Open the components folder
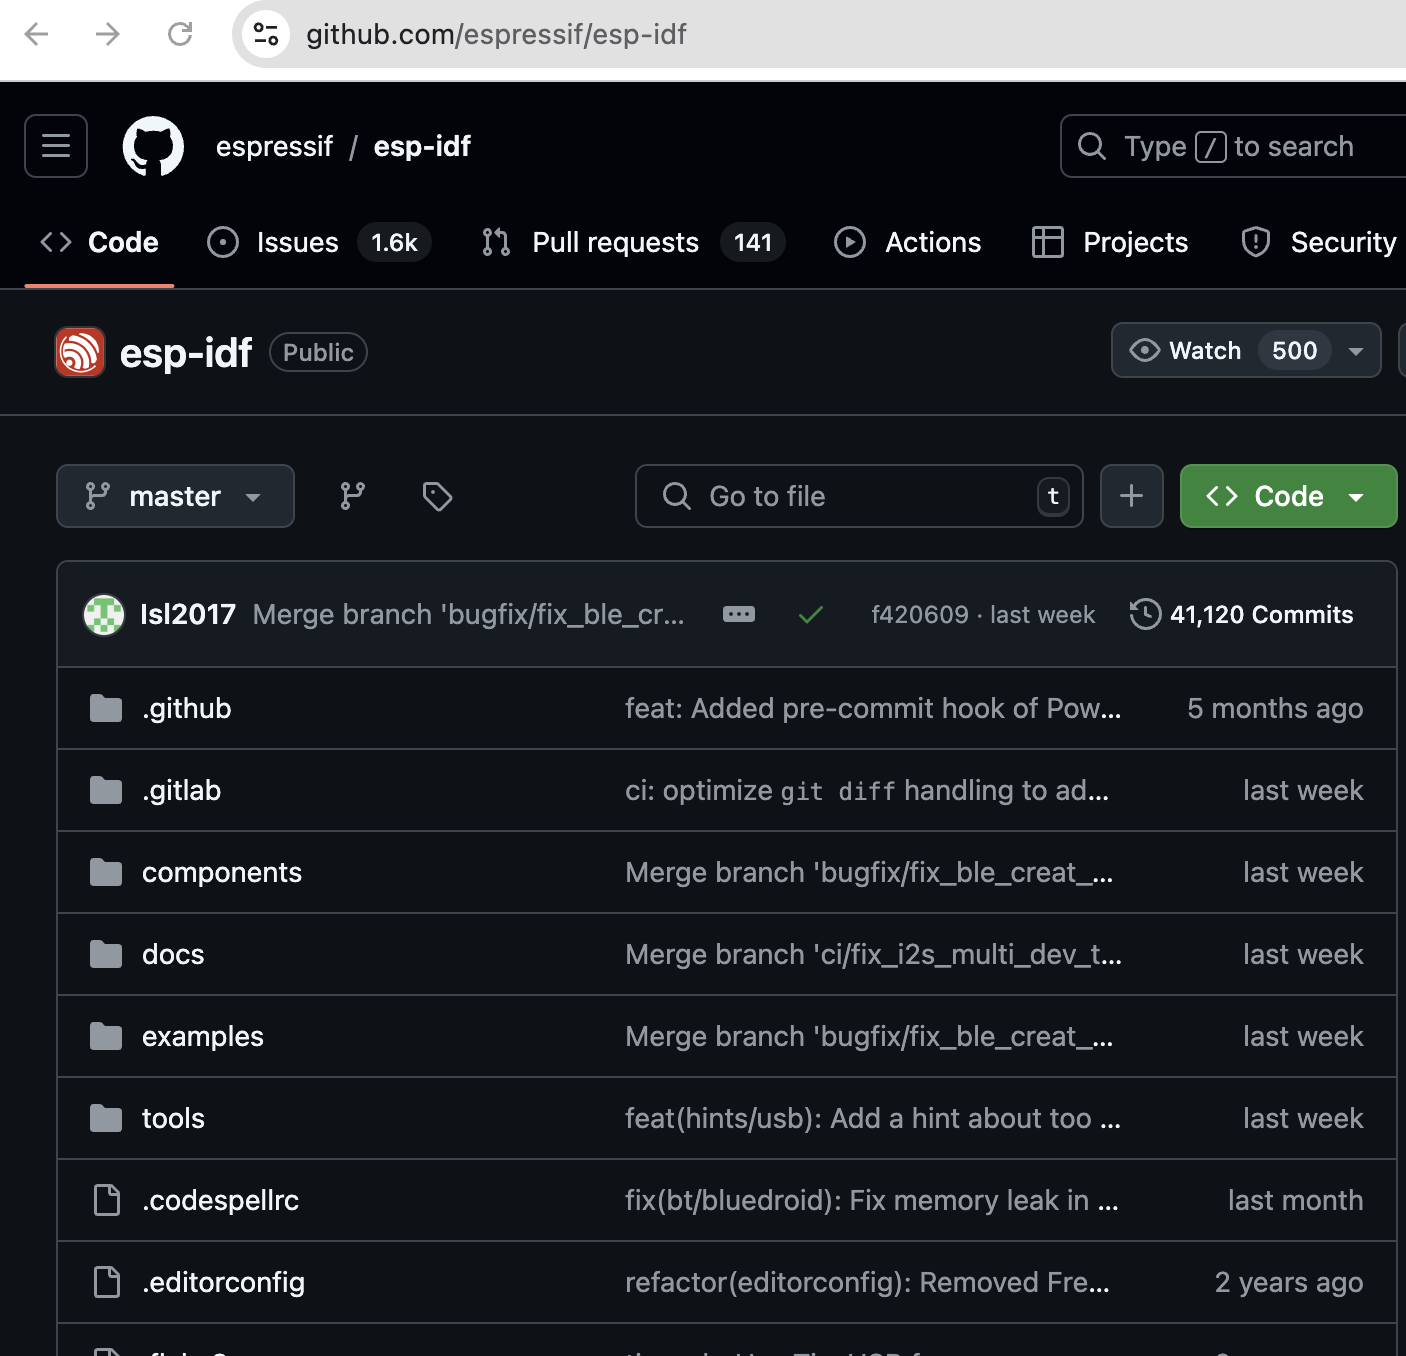This screenshot has height=1356, width=1406. coord(222,872)
